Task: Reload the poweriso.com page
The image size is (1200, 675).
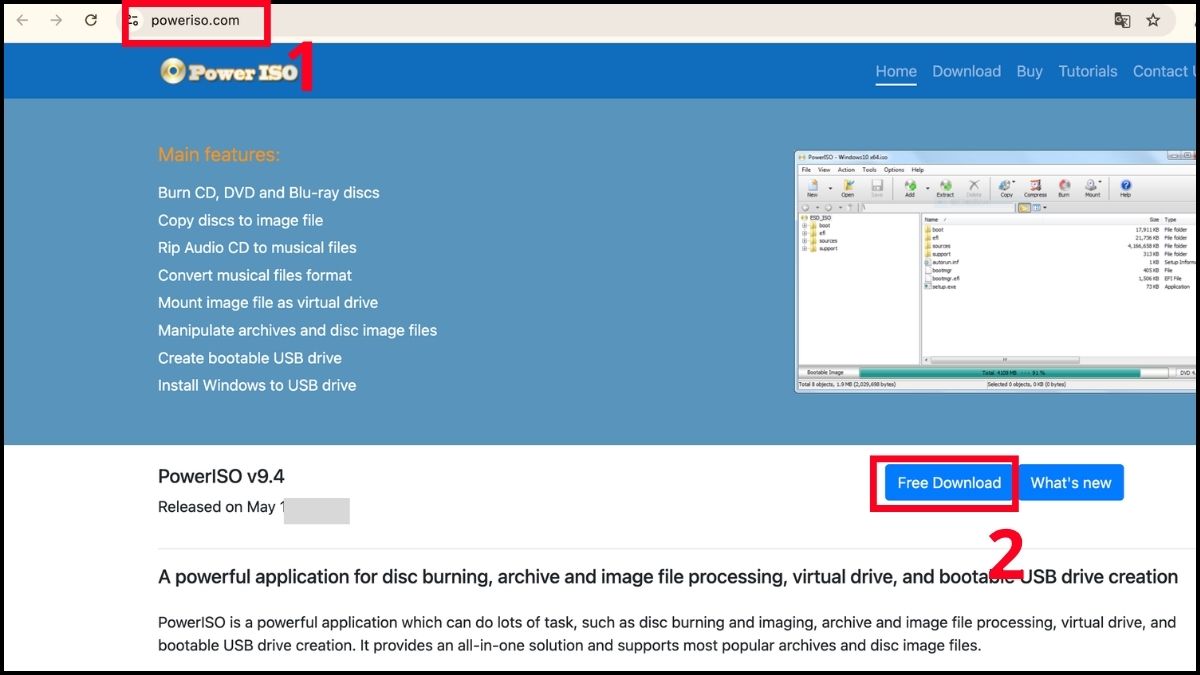Action: click(91, 20)
